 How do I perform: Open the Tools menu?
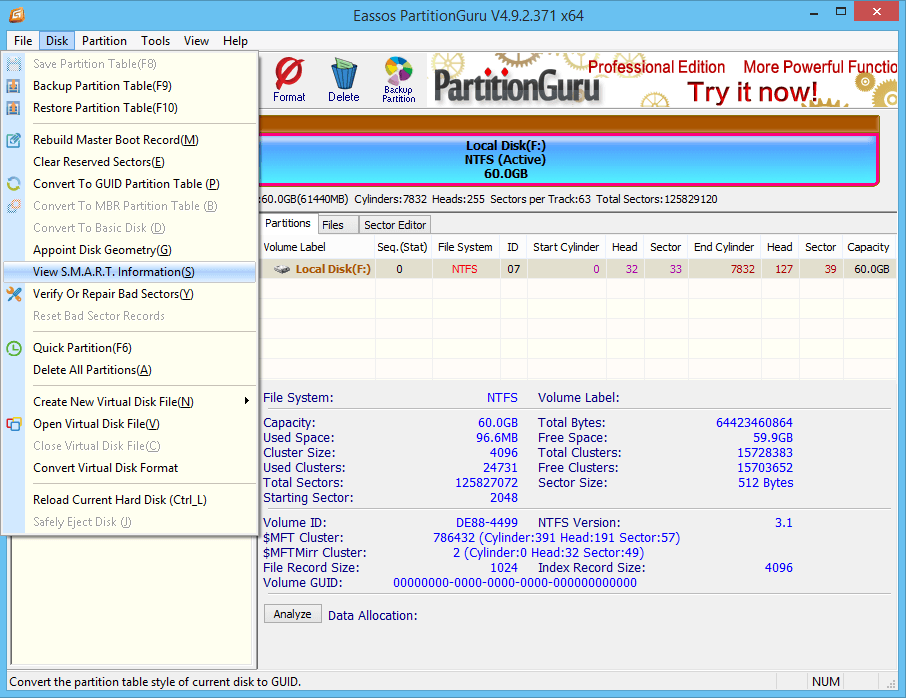(155, 41)
